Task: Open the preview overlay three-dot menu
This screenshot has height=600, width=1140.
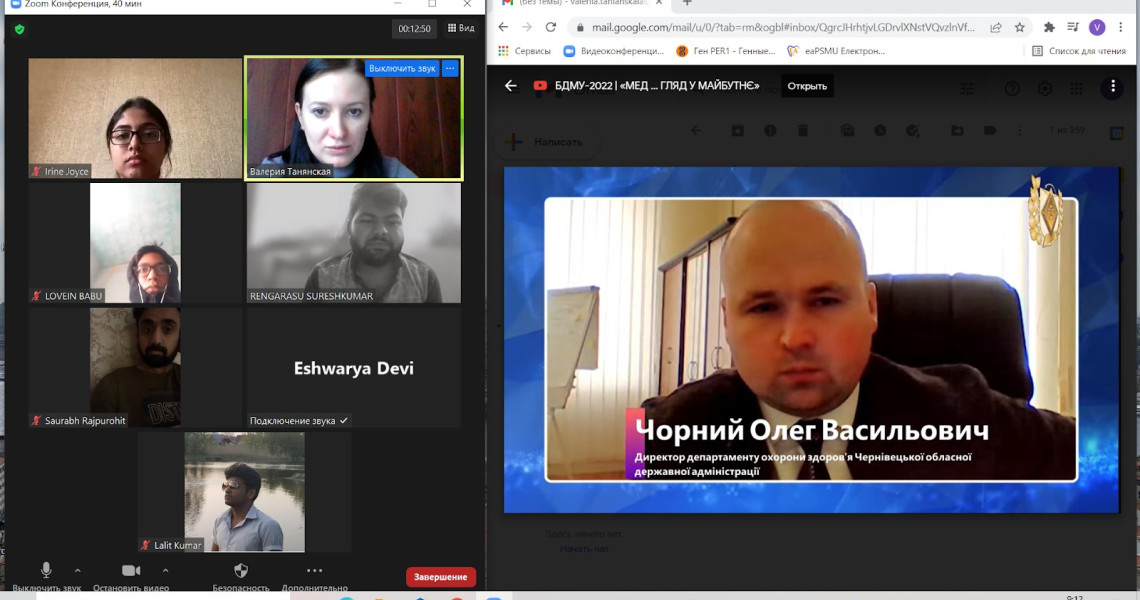Action: point(1112,87)
